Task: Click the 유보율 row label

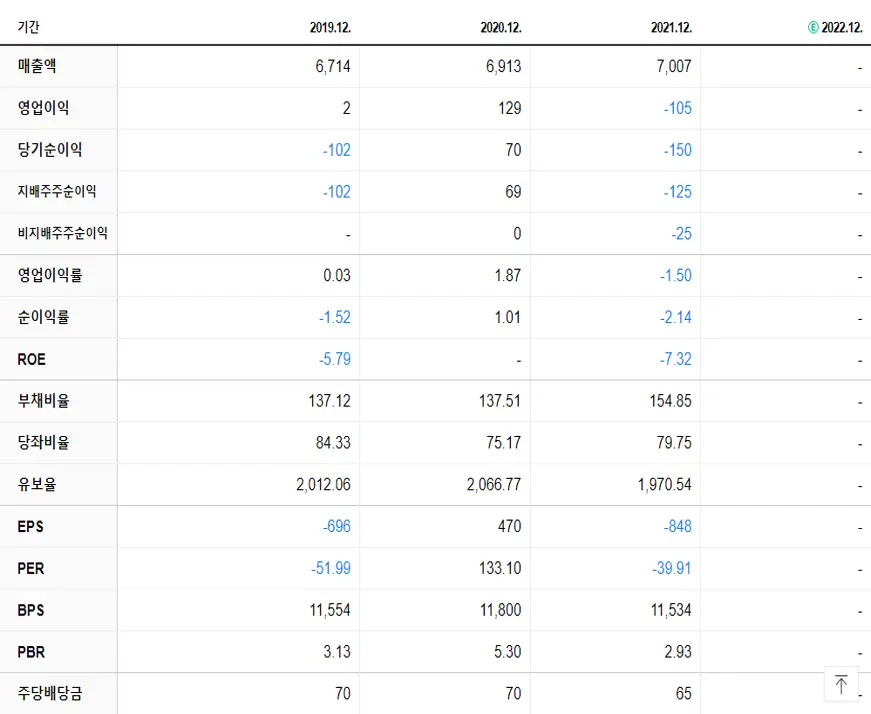Action: coord(37,484)
